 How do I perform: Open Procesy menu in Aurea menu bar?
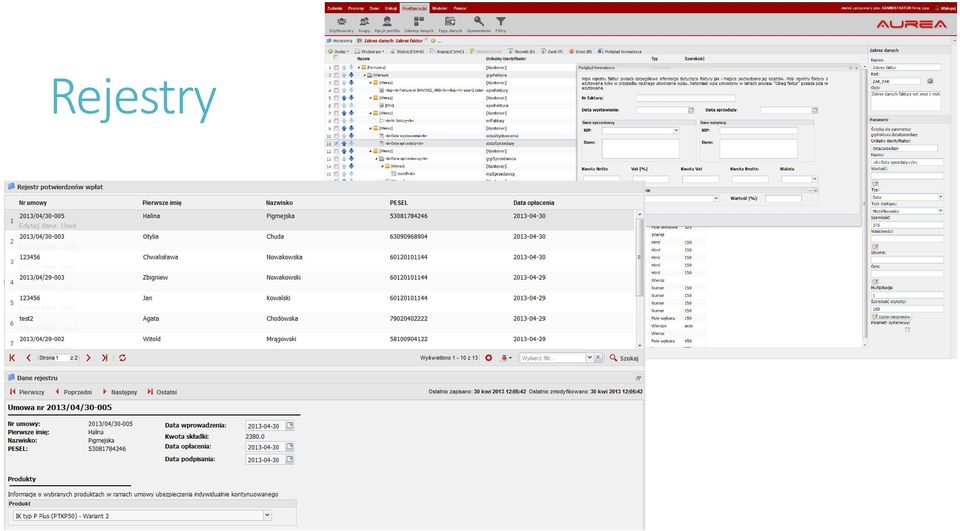356,8
